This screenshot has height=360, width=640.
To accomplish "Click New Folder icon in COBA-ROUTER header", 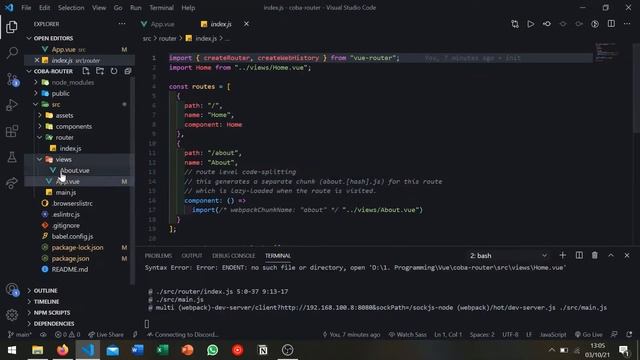I will (100, 71).
